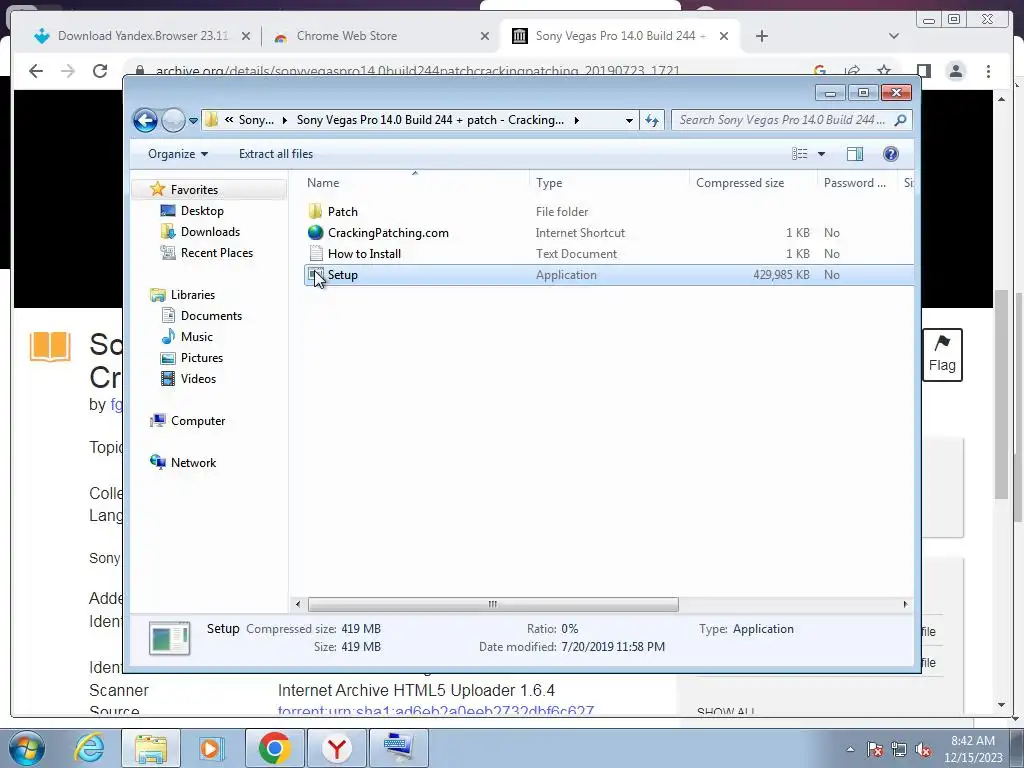Open Explorer help icon
The height and width of the screenshot is (768, 1024).
(x=891, y=154)
